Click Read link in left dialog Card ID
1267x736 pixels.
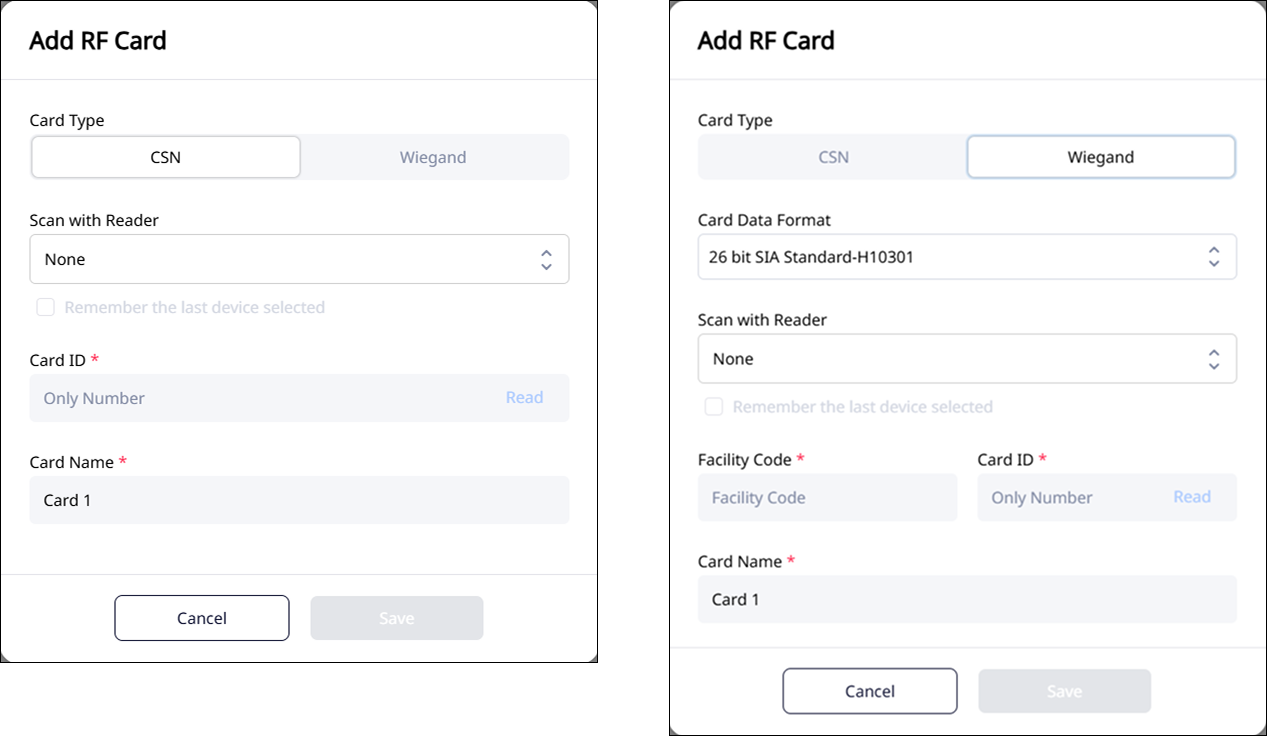pos(524,398)
